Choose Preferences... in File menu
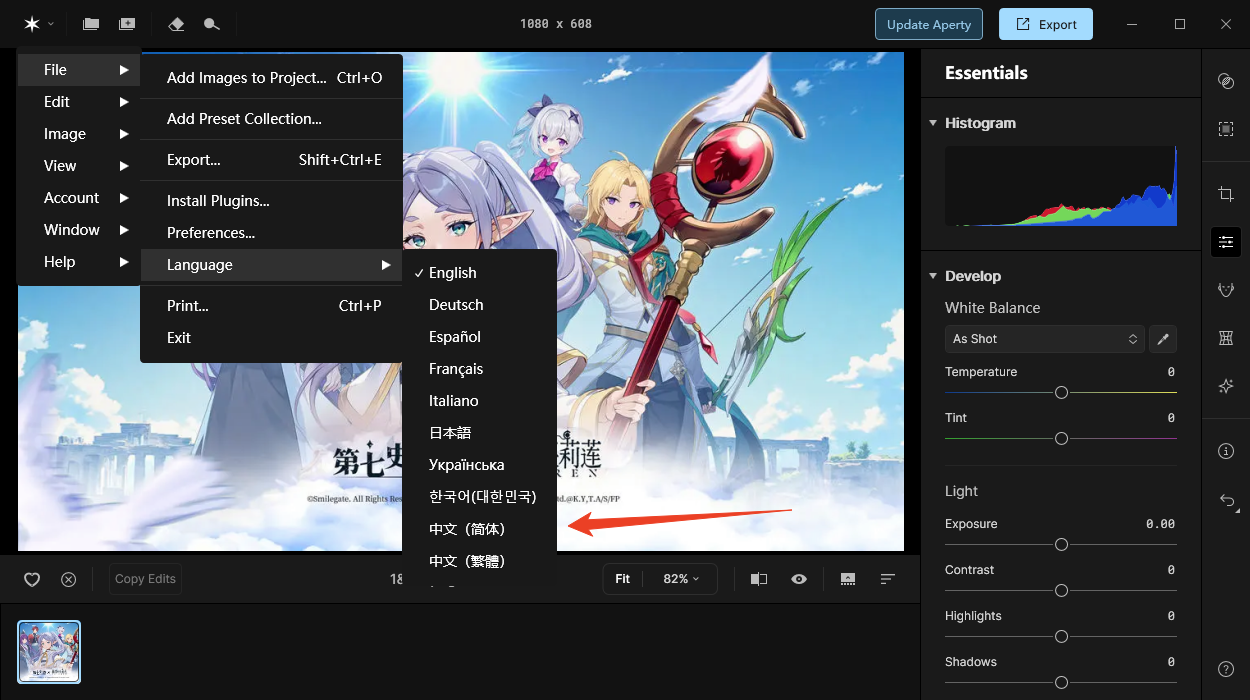Viewport: 1250px width, 700px height. coord(211,233)
